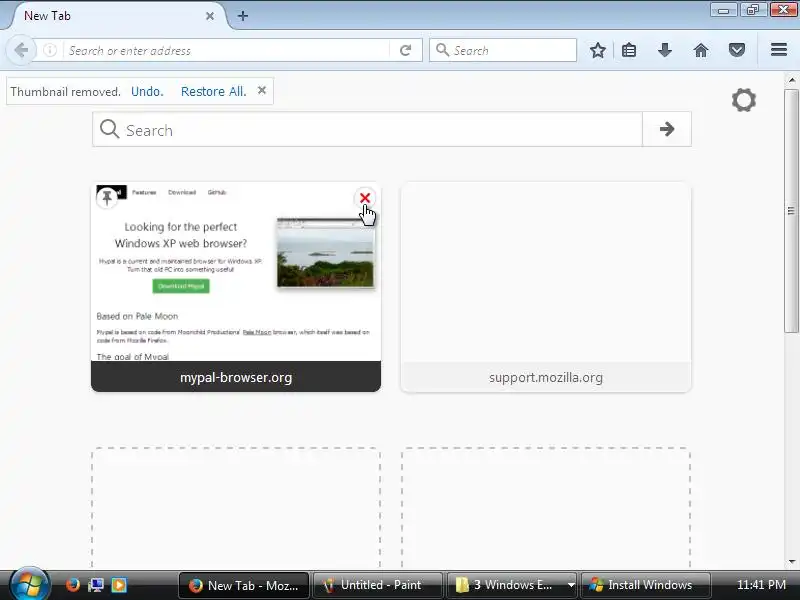The height and width of the screenshot is (600, 800).
Task: Expand the 3 Windows Explorer group arrow
Action: [x=571, y=585]
